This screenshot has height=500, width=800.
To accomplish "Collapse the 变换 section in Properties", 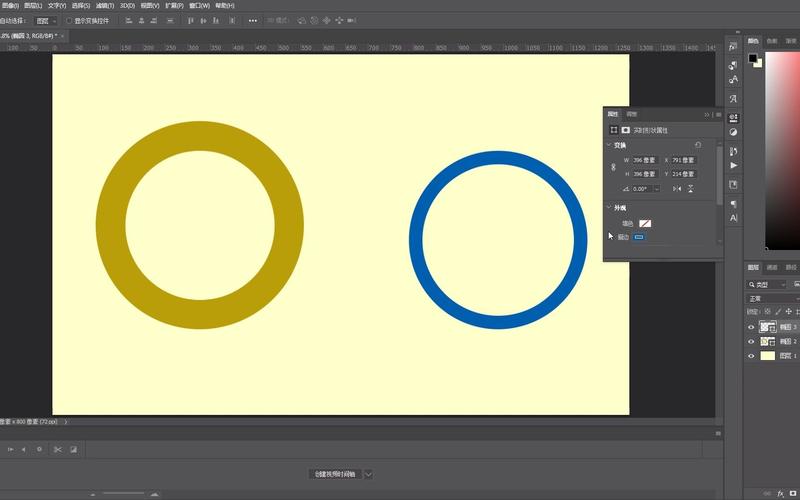I will click(608, 146).
